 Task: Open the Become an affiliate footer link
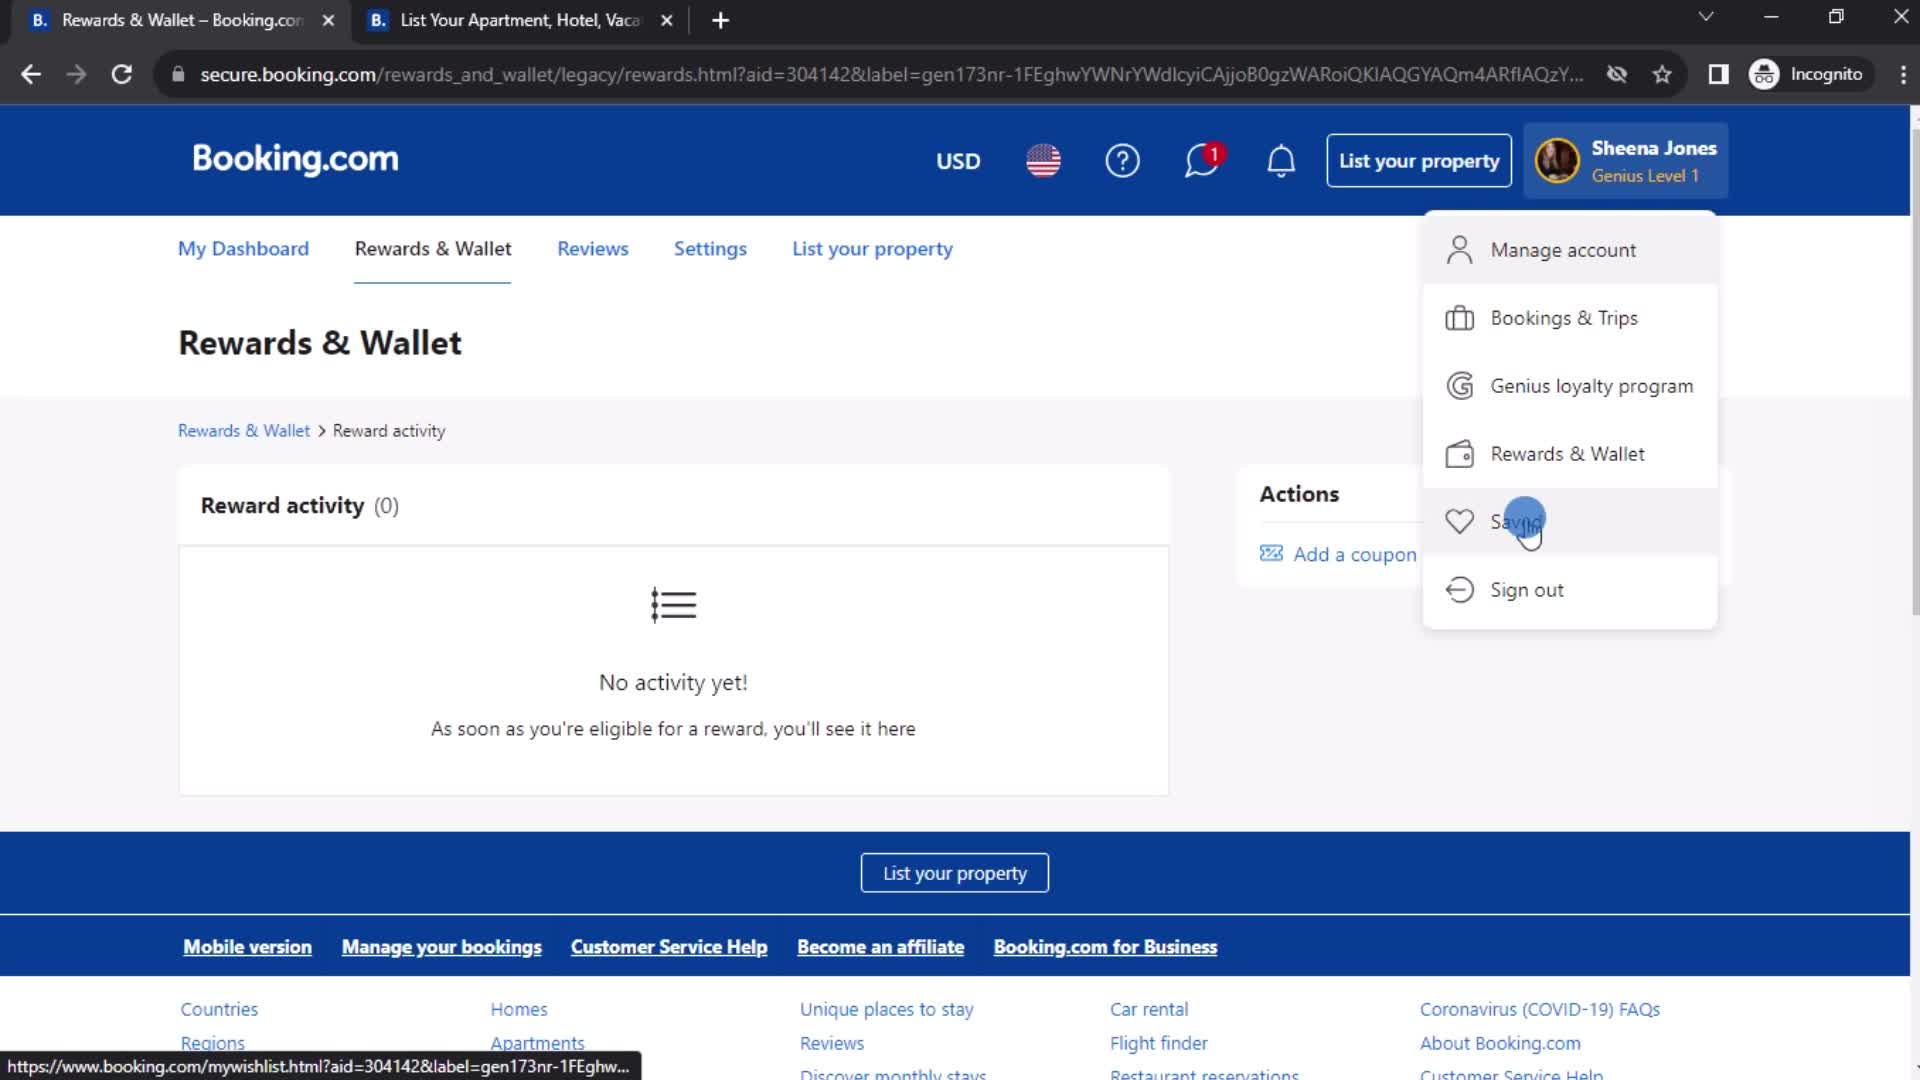881,947
